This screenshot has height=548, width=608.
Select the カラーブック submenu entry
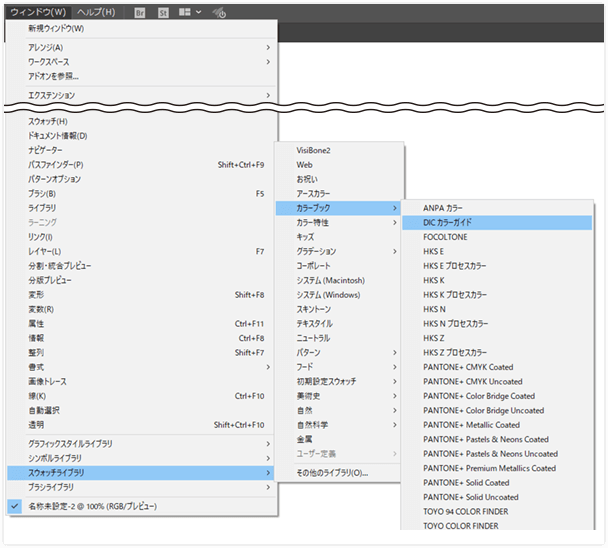pyautogui.click(x=338, y=208)
